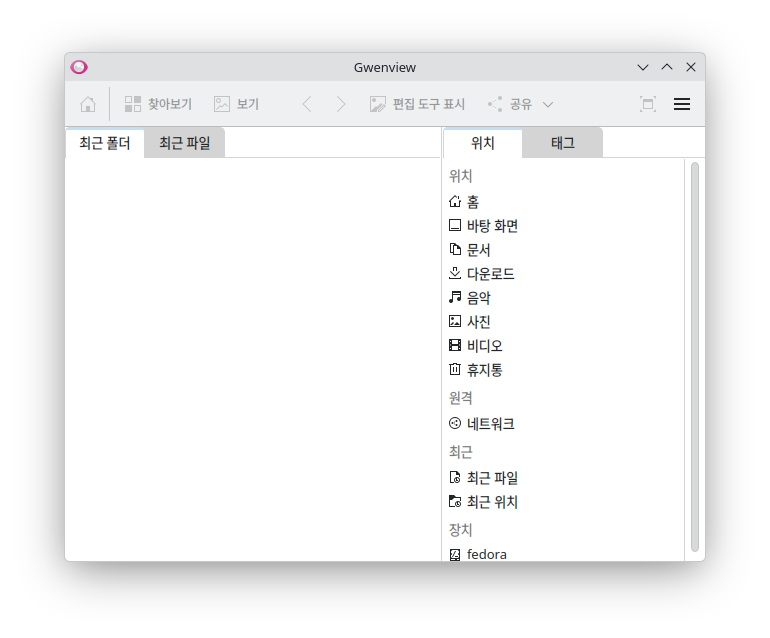Switch to 보기 view mode
This screenshot has width=770, height=638.
[237, 104]
